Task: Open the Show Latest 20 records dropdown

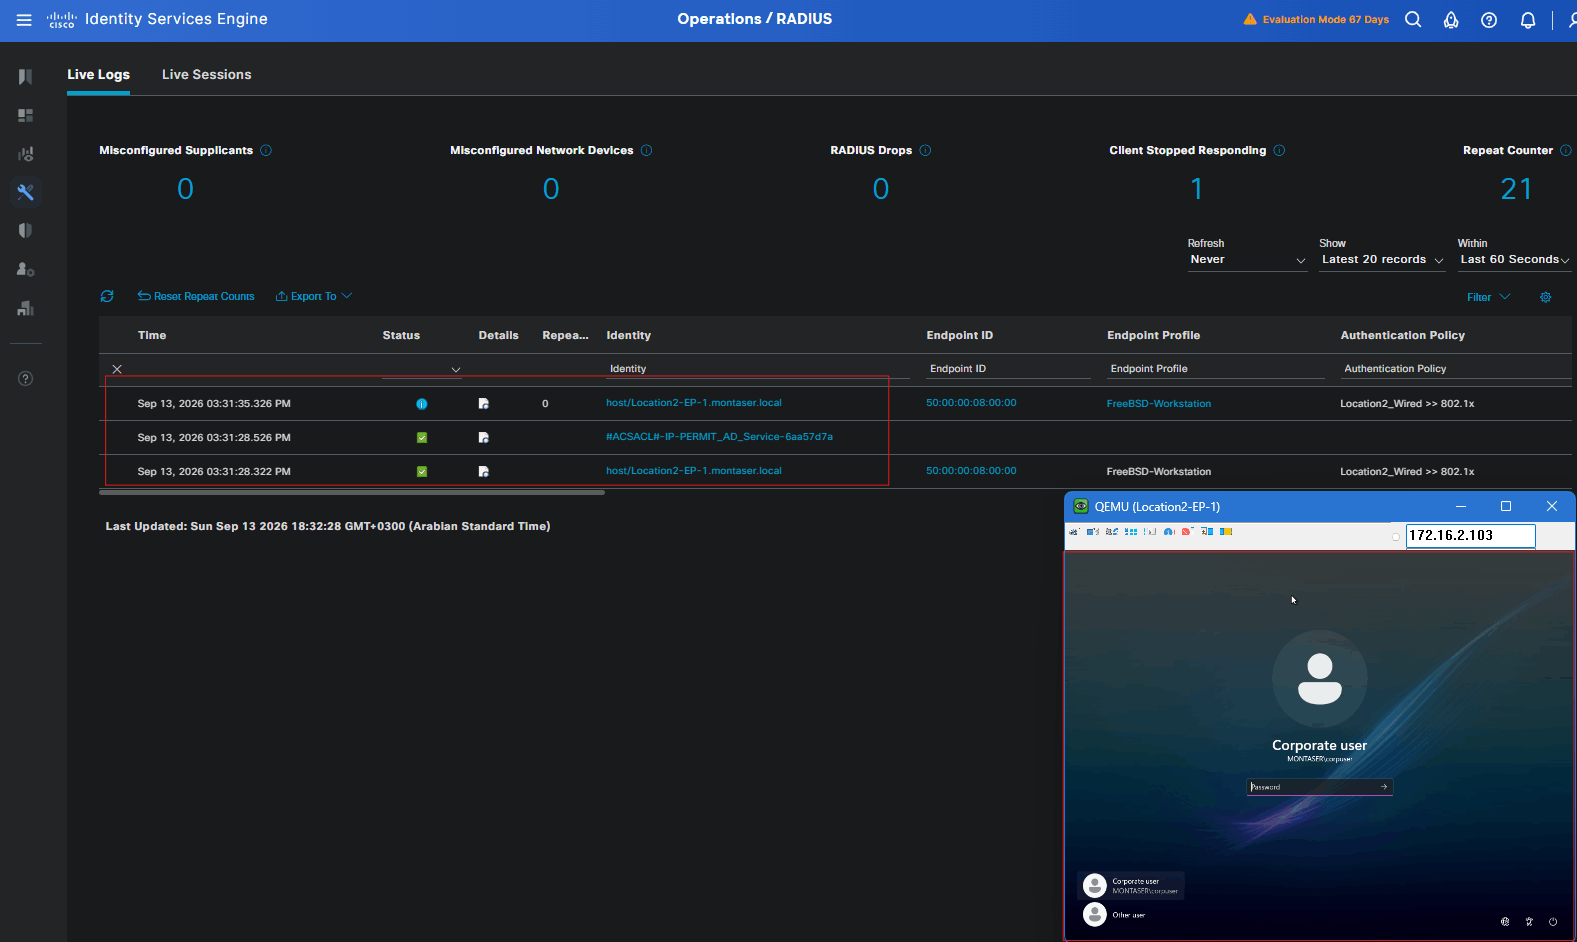Action: pyautogui.click(x=1382, y=260)
